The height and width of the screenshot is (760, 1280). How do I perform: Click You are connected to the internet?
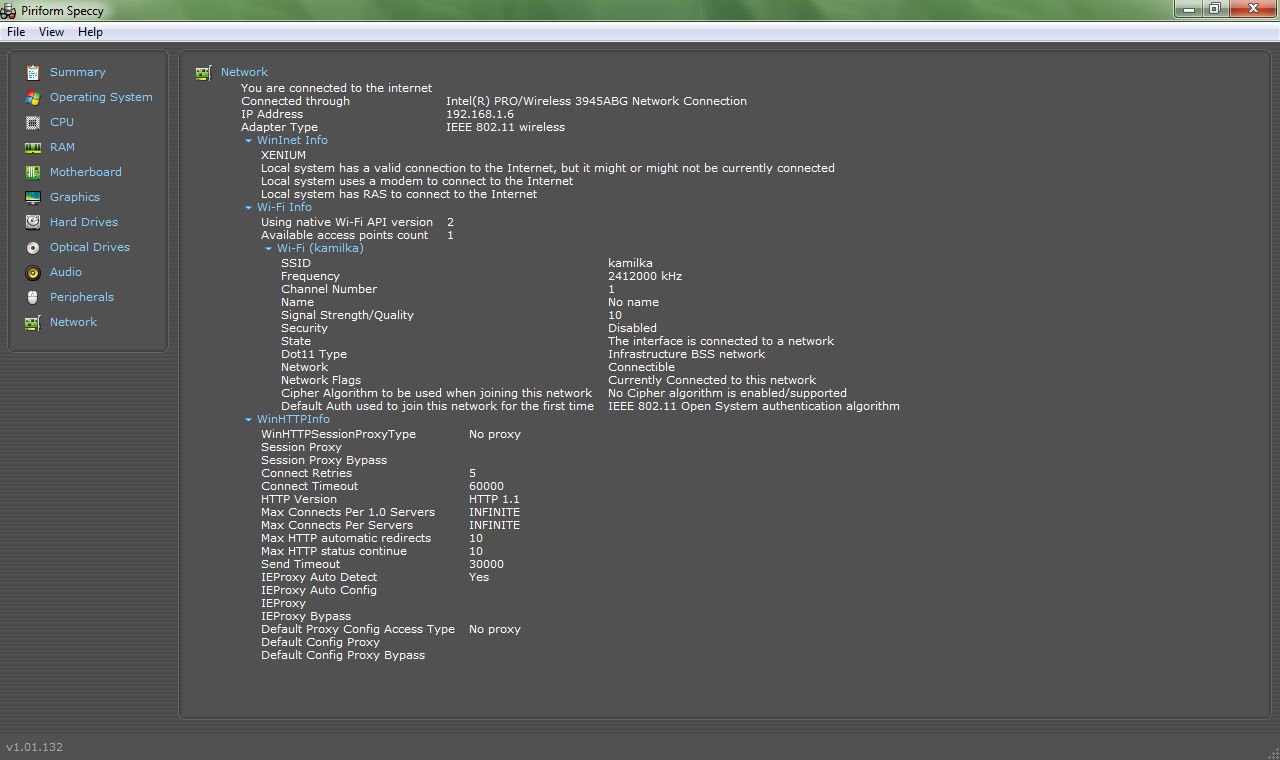pyautogui.click(x=336, y=88)
